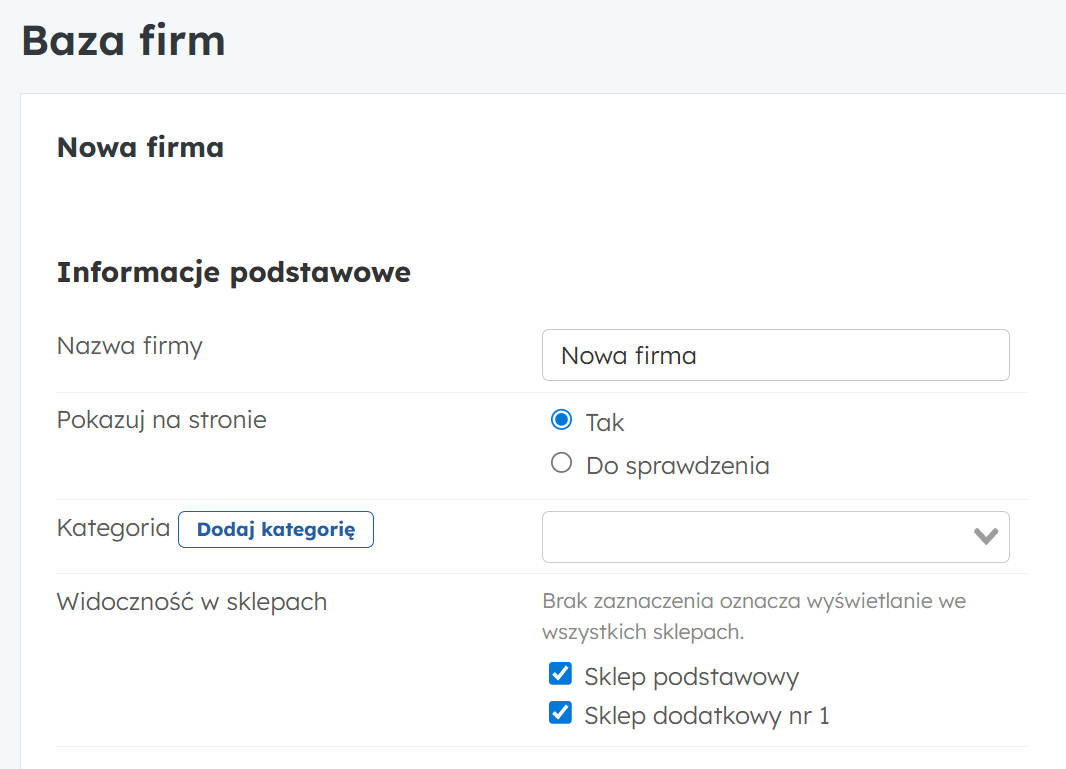Select the "Tak" radio button circle
Image resolution: width=1066 pixels, height=769 pixels.
[561, 420]
